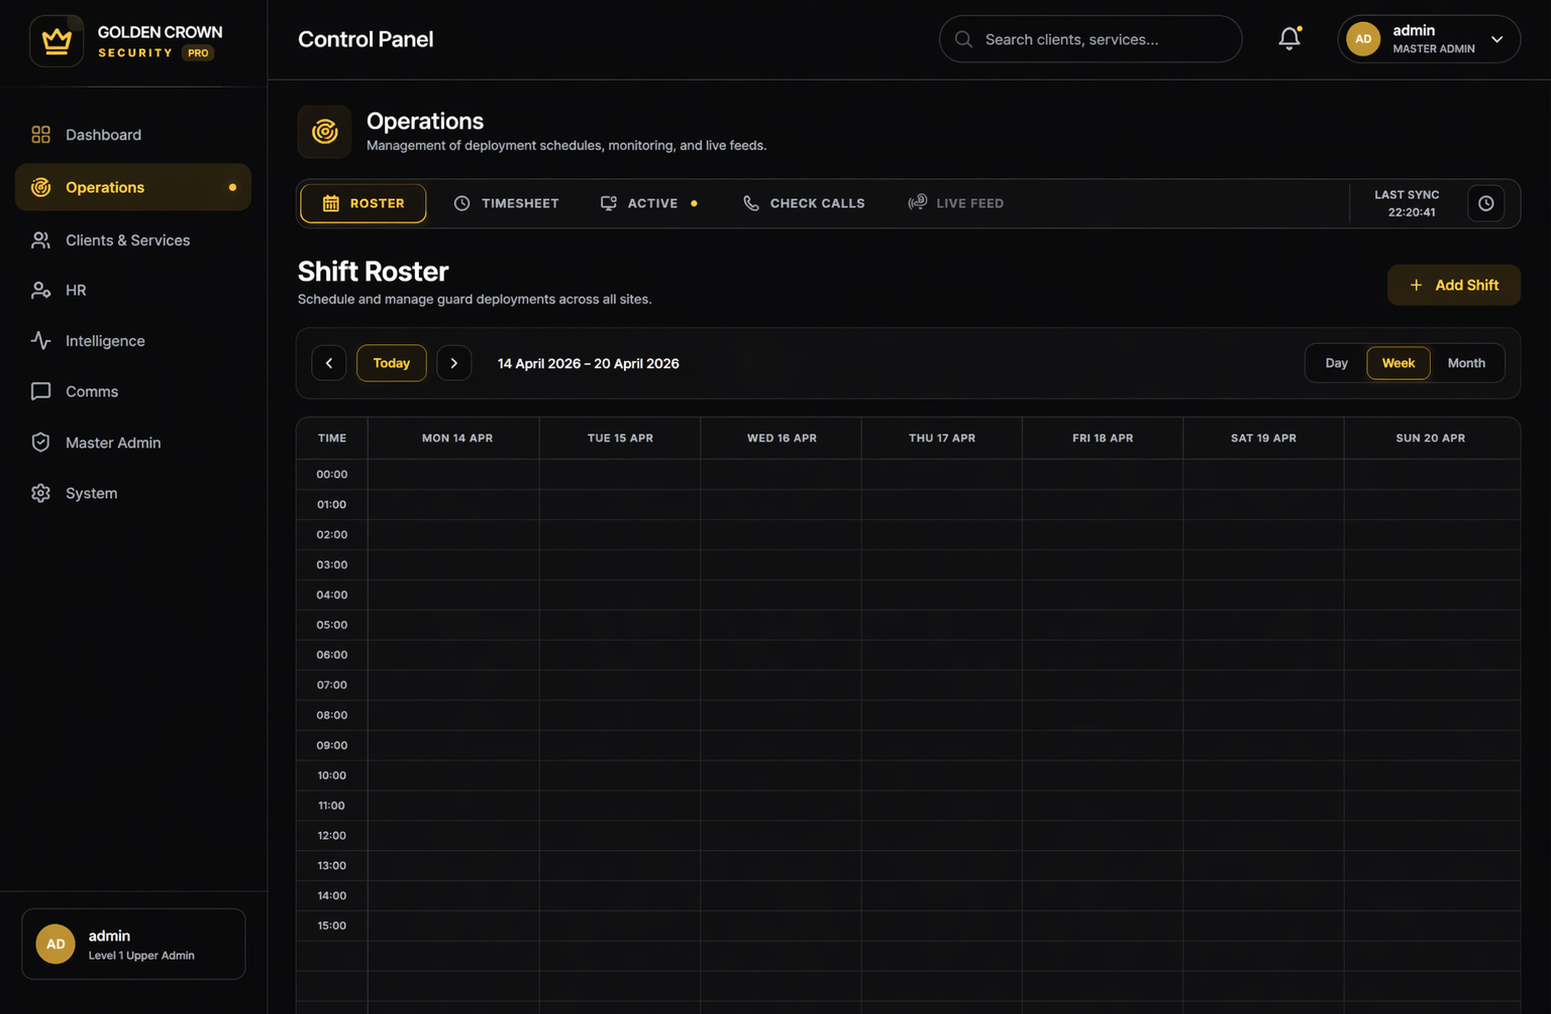Select the Dashboard grid icon
1551x1014 pixels.
[40, 134]
